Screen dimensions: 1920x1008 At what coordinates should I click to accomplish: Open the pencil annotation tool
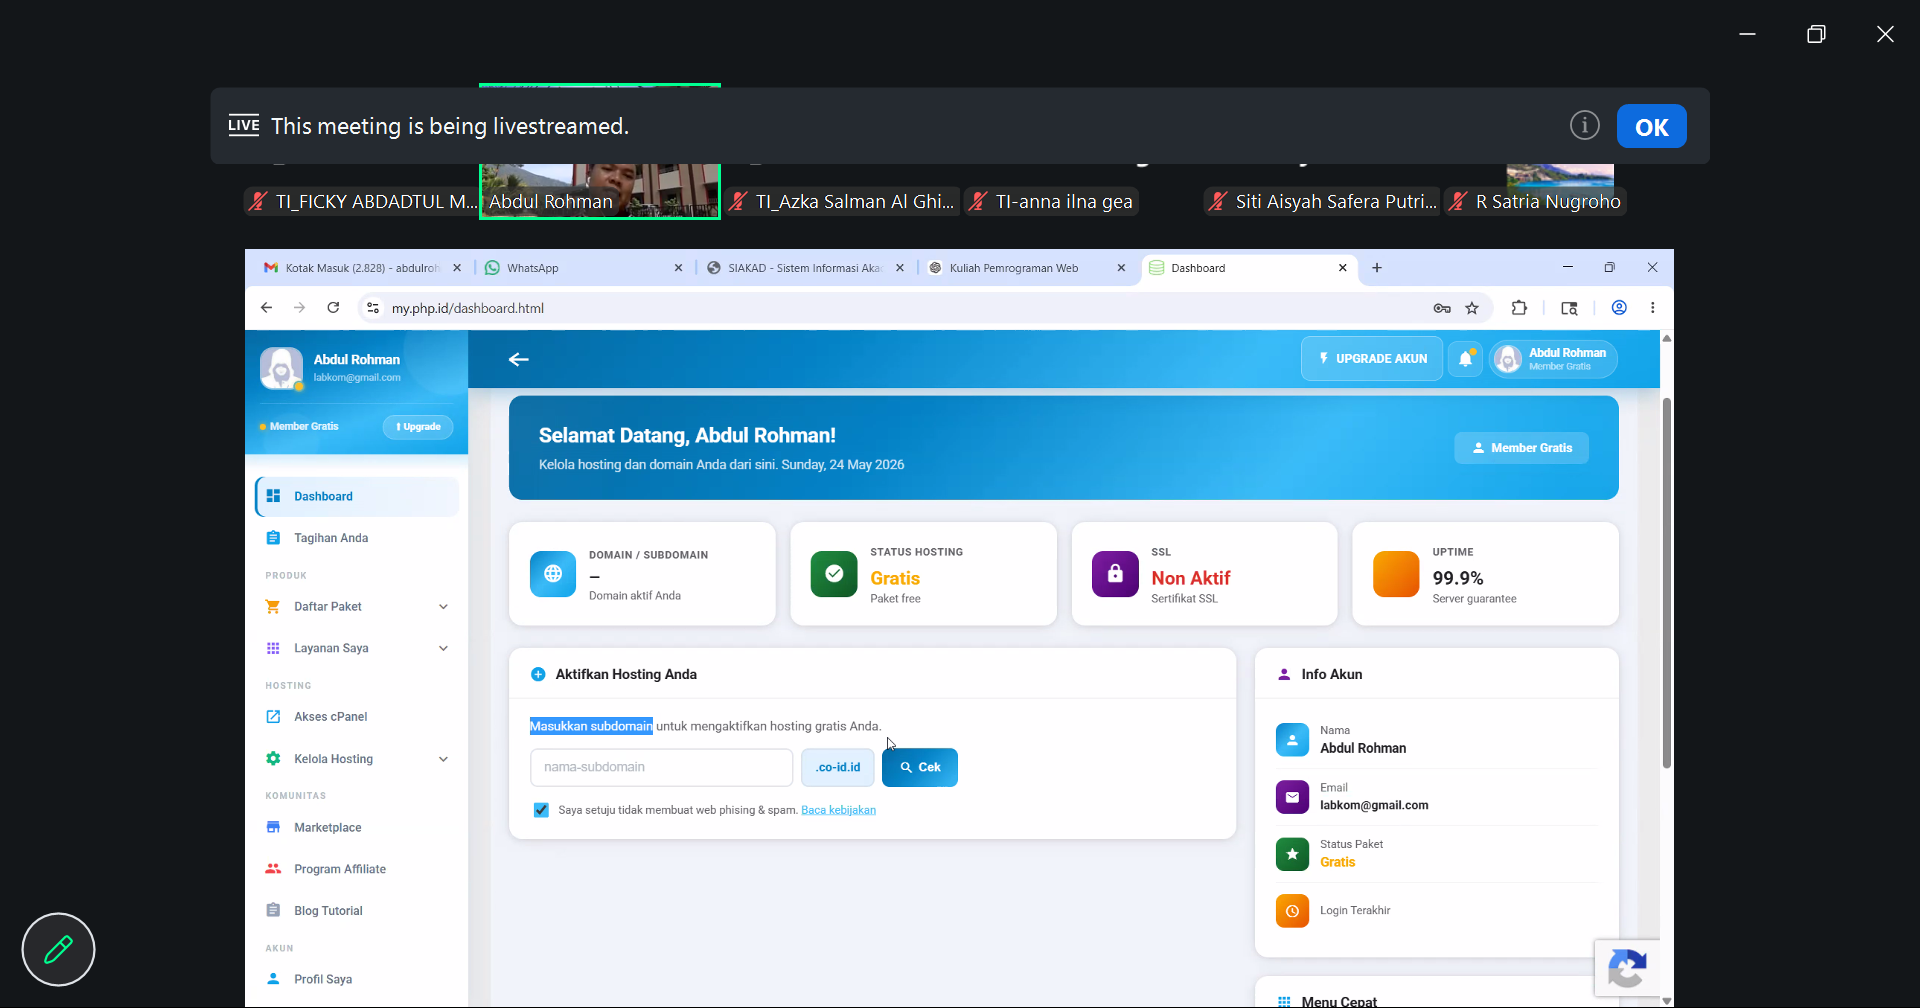[x=58, y=949]
